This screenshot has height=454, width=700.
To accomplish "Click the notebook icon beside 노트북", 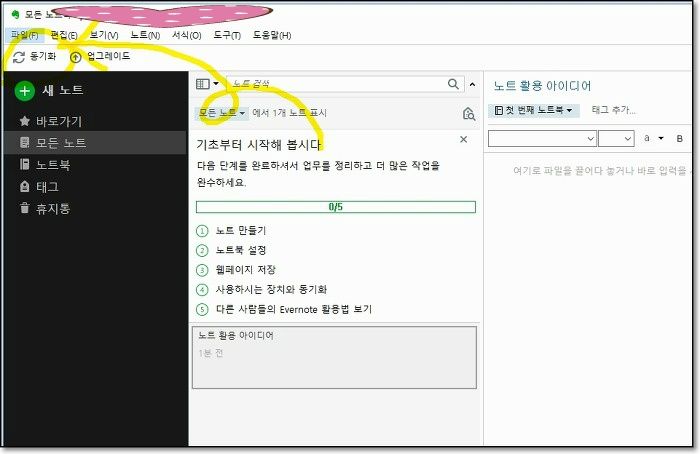I will (x=25, y=164).
